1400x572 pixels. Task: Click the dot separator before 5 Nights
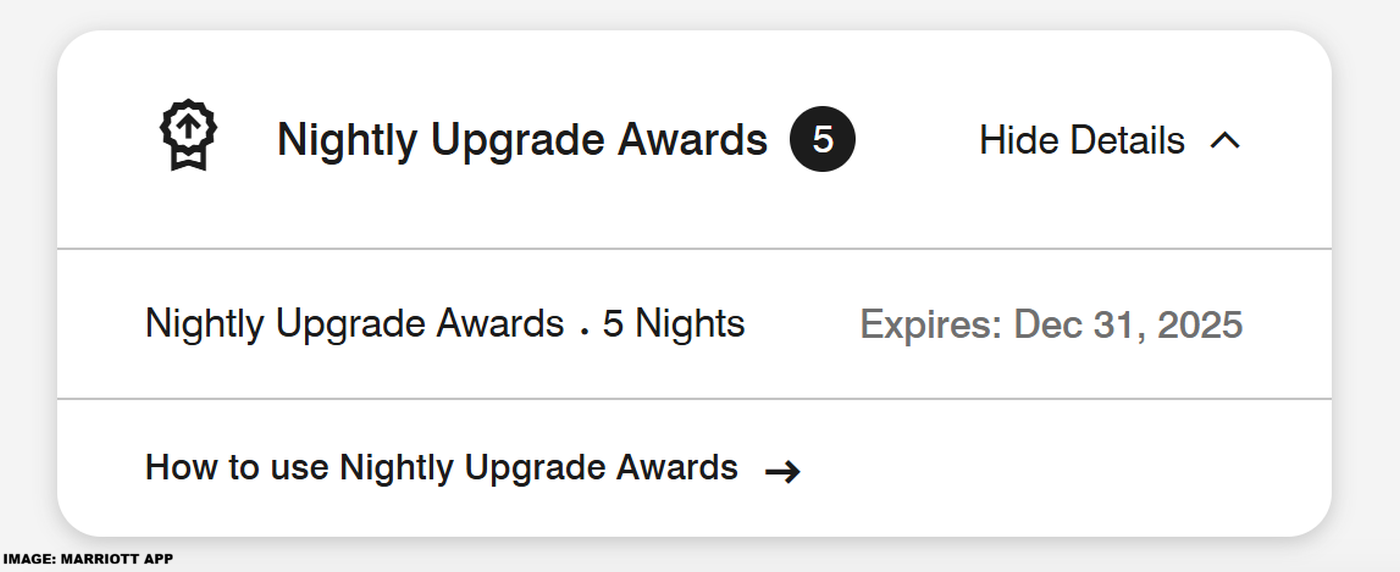click(x=583, y=331)
